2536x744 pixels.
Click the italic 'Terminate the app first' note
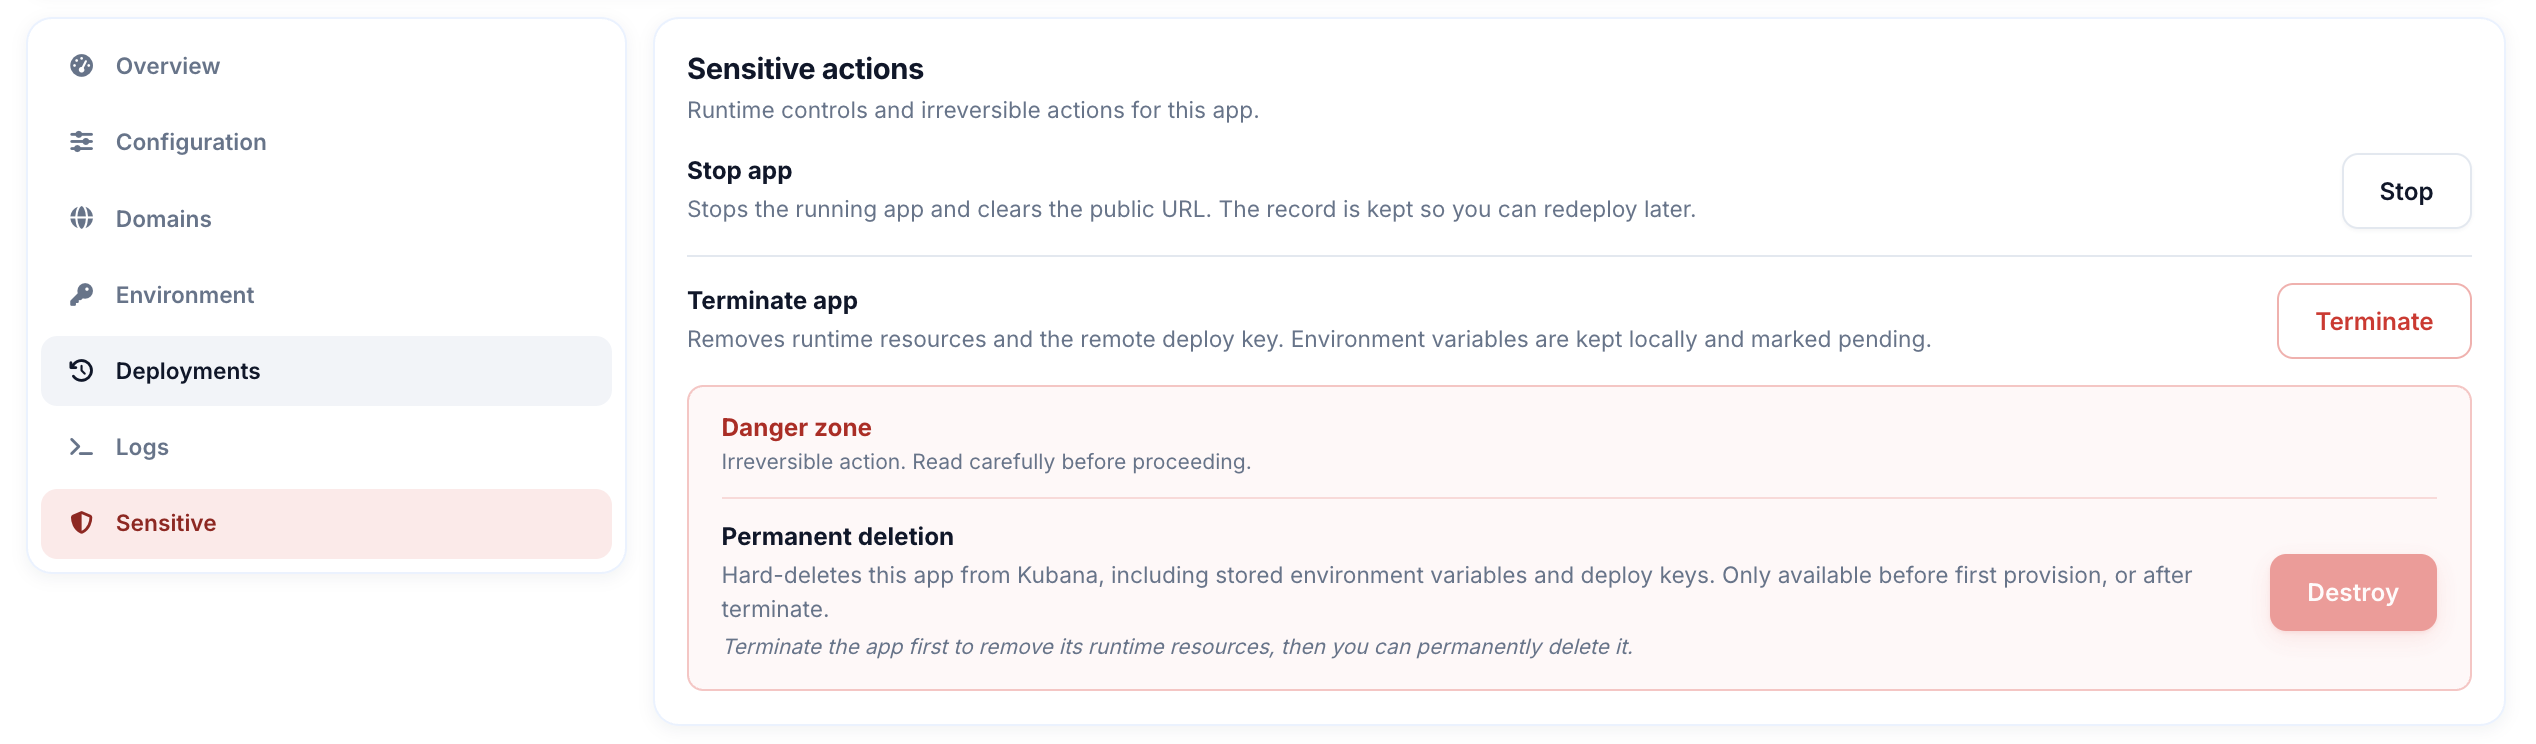1177,647
